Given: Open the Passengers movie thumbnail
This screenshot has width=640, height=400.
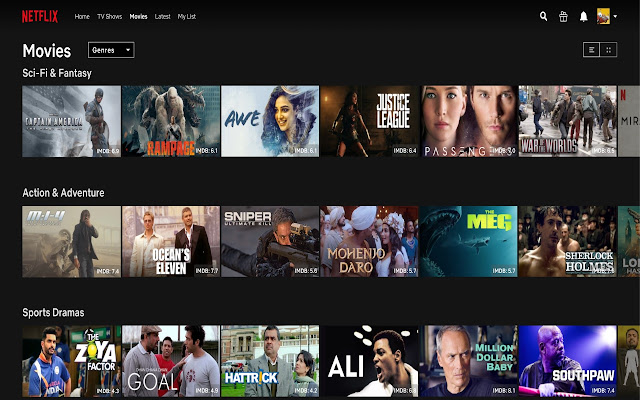Looking at the screenshot, I should coord(469,121).
